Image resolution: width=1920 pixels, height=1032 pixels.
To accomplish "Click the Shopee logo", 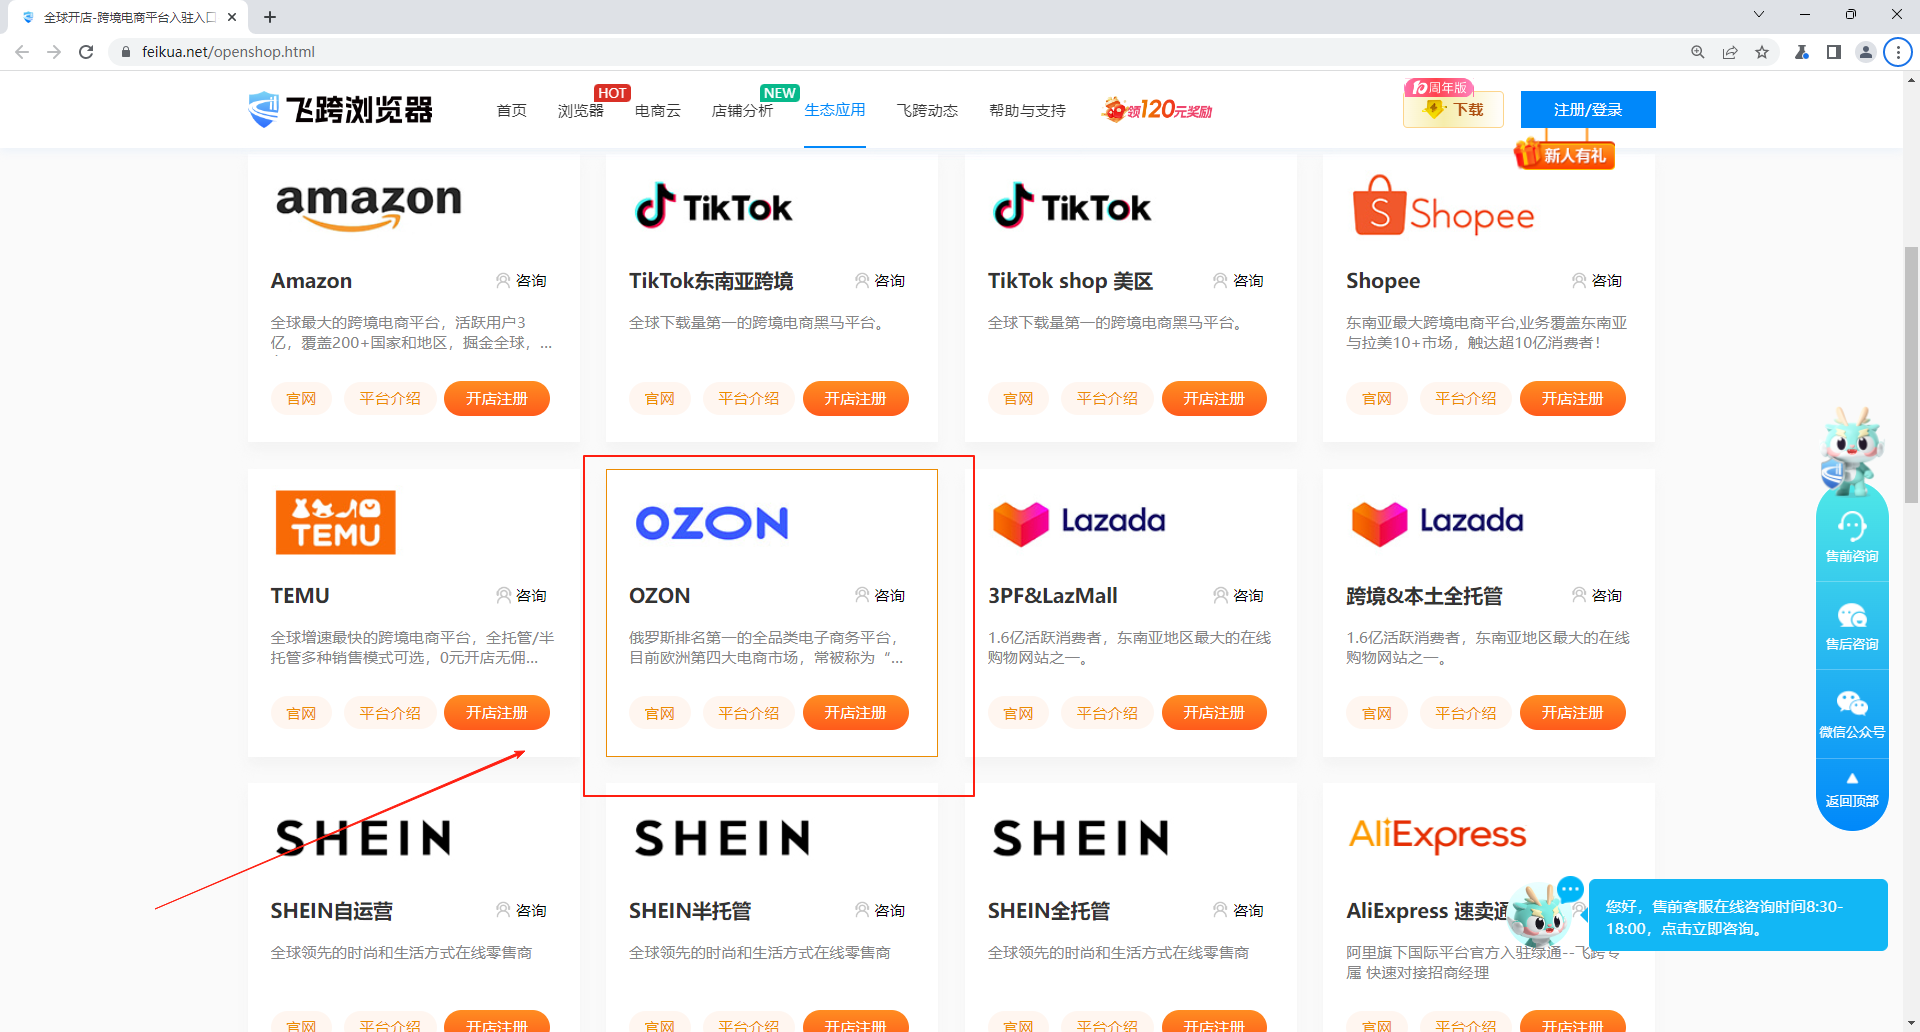I will pyautogui.click(x=1443, y=206).
